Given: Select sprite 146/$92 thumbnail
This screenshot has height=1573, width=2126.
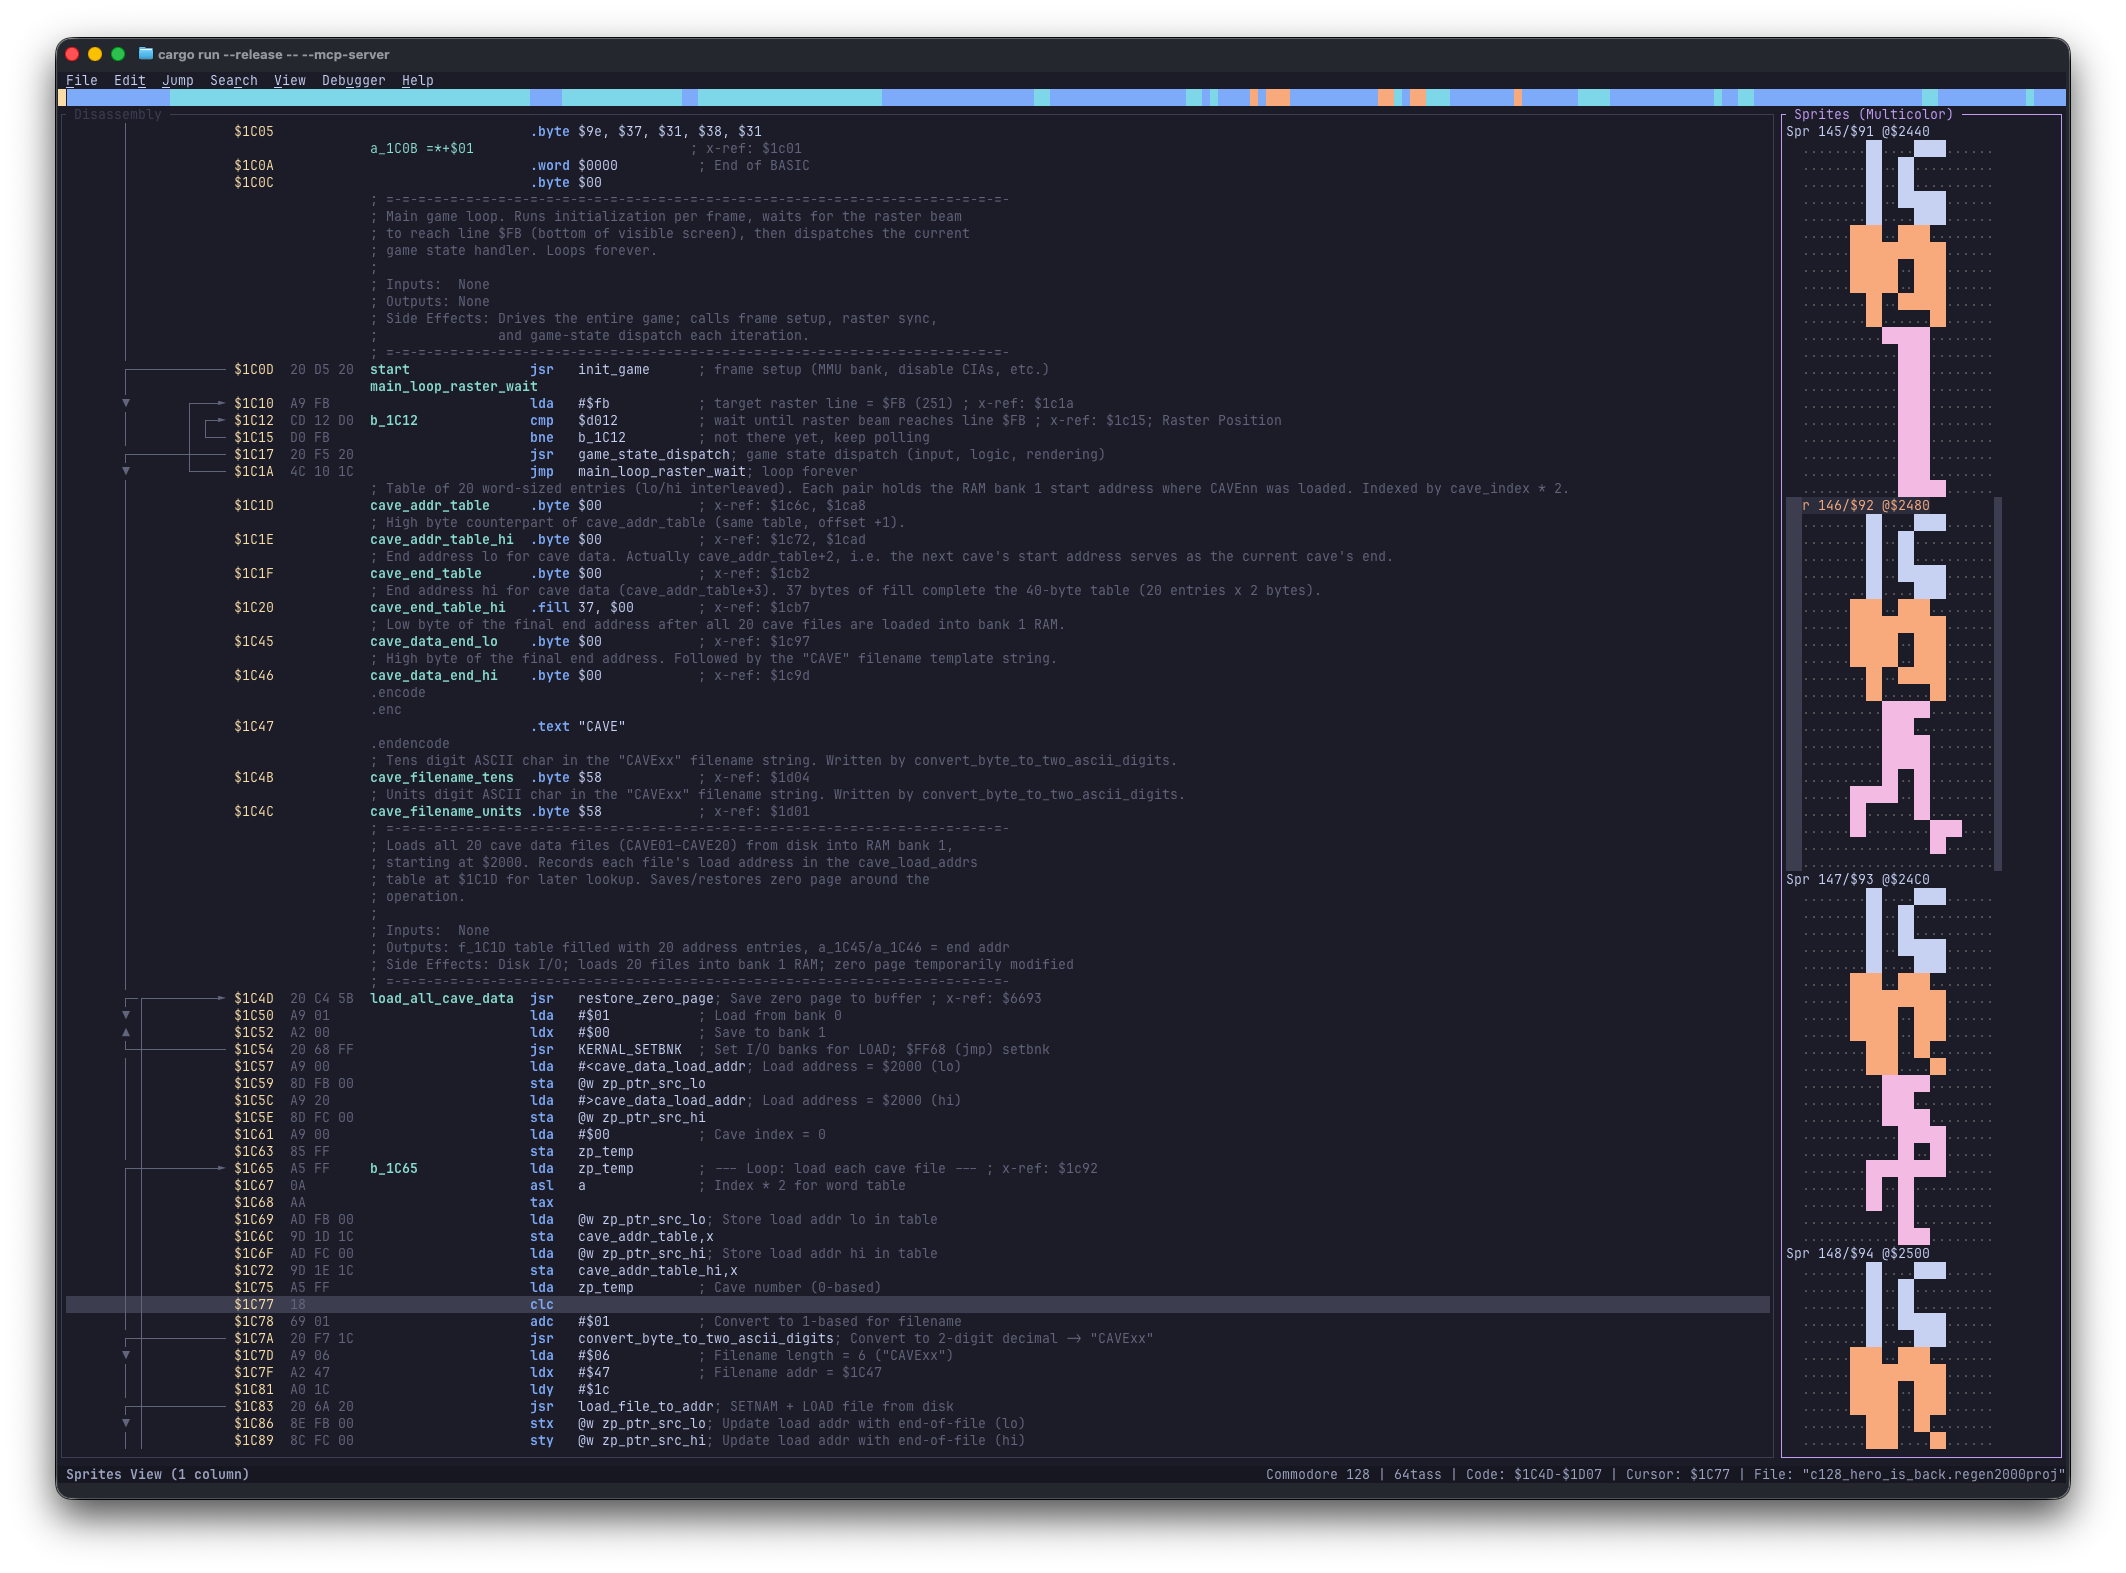Looking at the screenshot, I should (x=1898, y=692).
